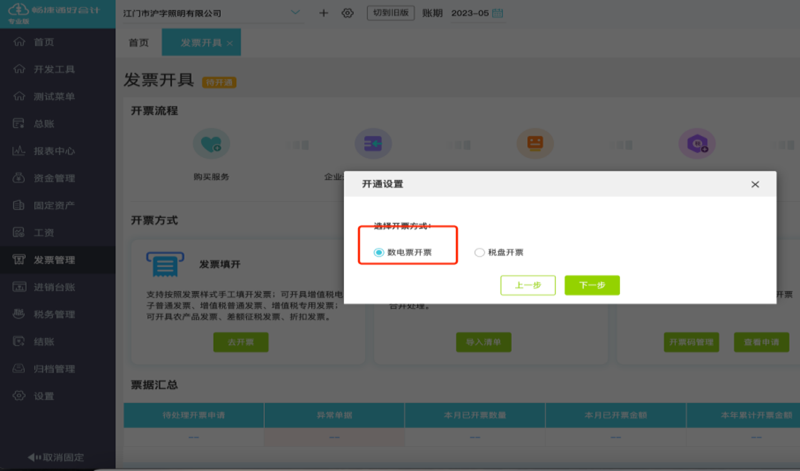Click the plus icon beside company selector
Image resolution: width=800 pixels, height=471 pixels.
323,13
